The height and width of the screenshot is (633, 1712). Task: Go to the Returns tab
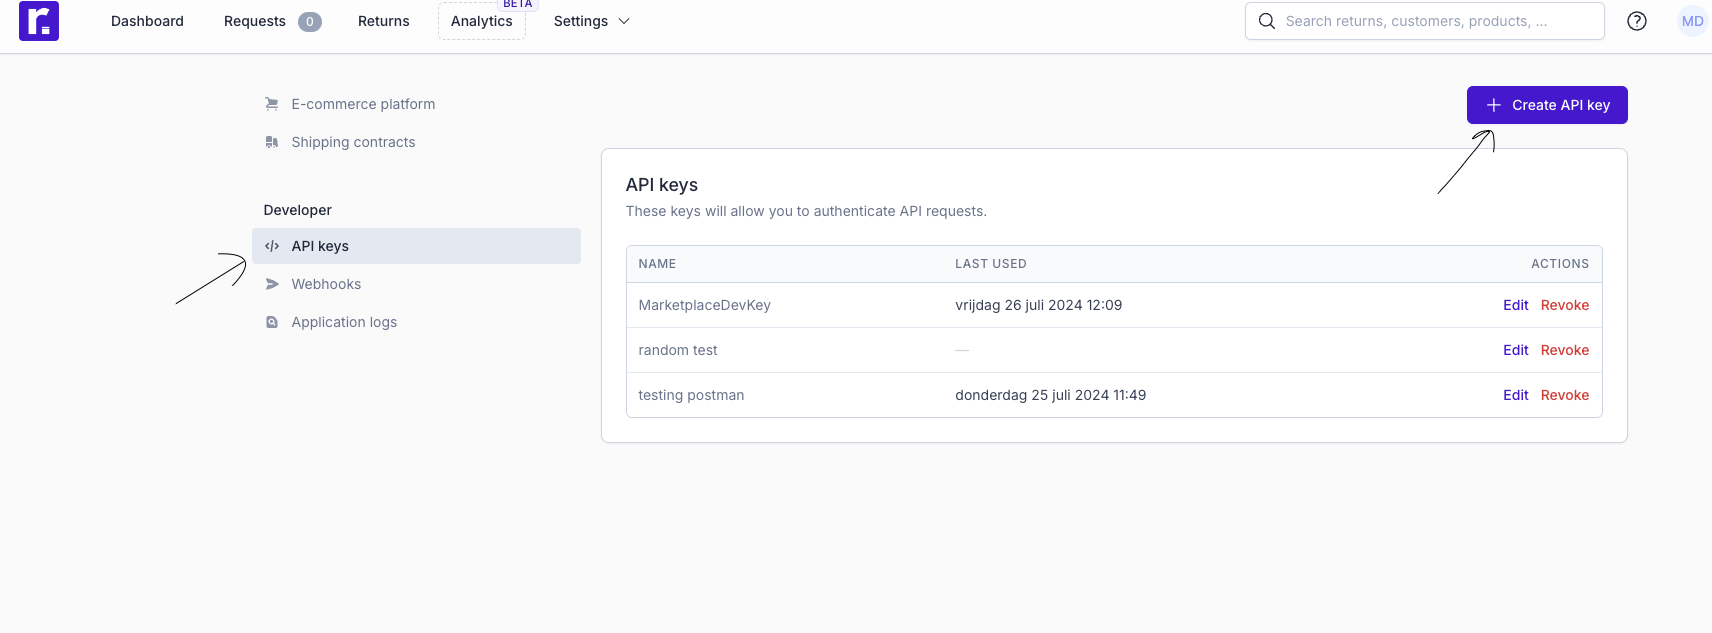(384, 21)
